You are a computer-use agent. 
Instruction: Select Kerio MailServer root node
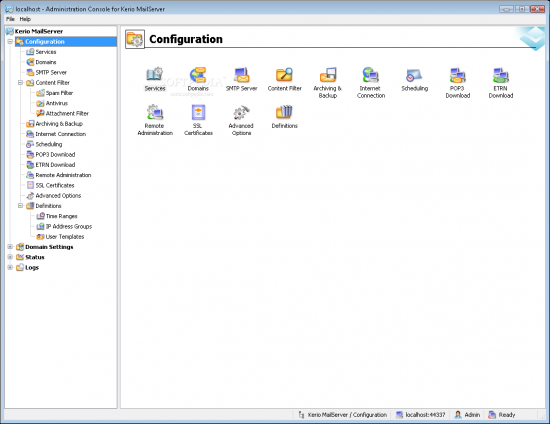(x=39, y=31)
